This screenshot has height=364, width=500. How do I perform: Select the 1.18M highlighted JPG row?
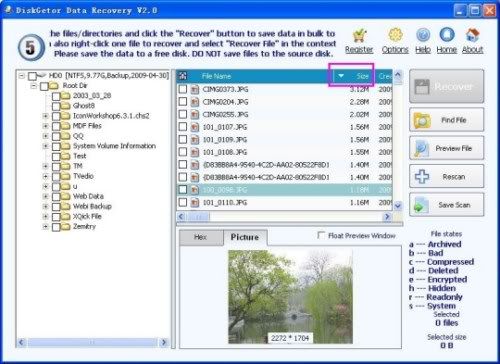tap(284, 190)
